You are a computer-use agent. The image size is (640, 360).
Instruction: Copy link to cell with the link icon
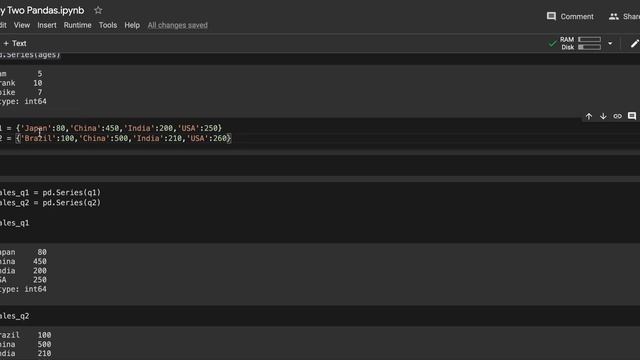point(617,116)
